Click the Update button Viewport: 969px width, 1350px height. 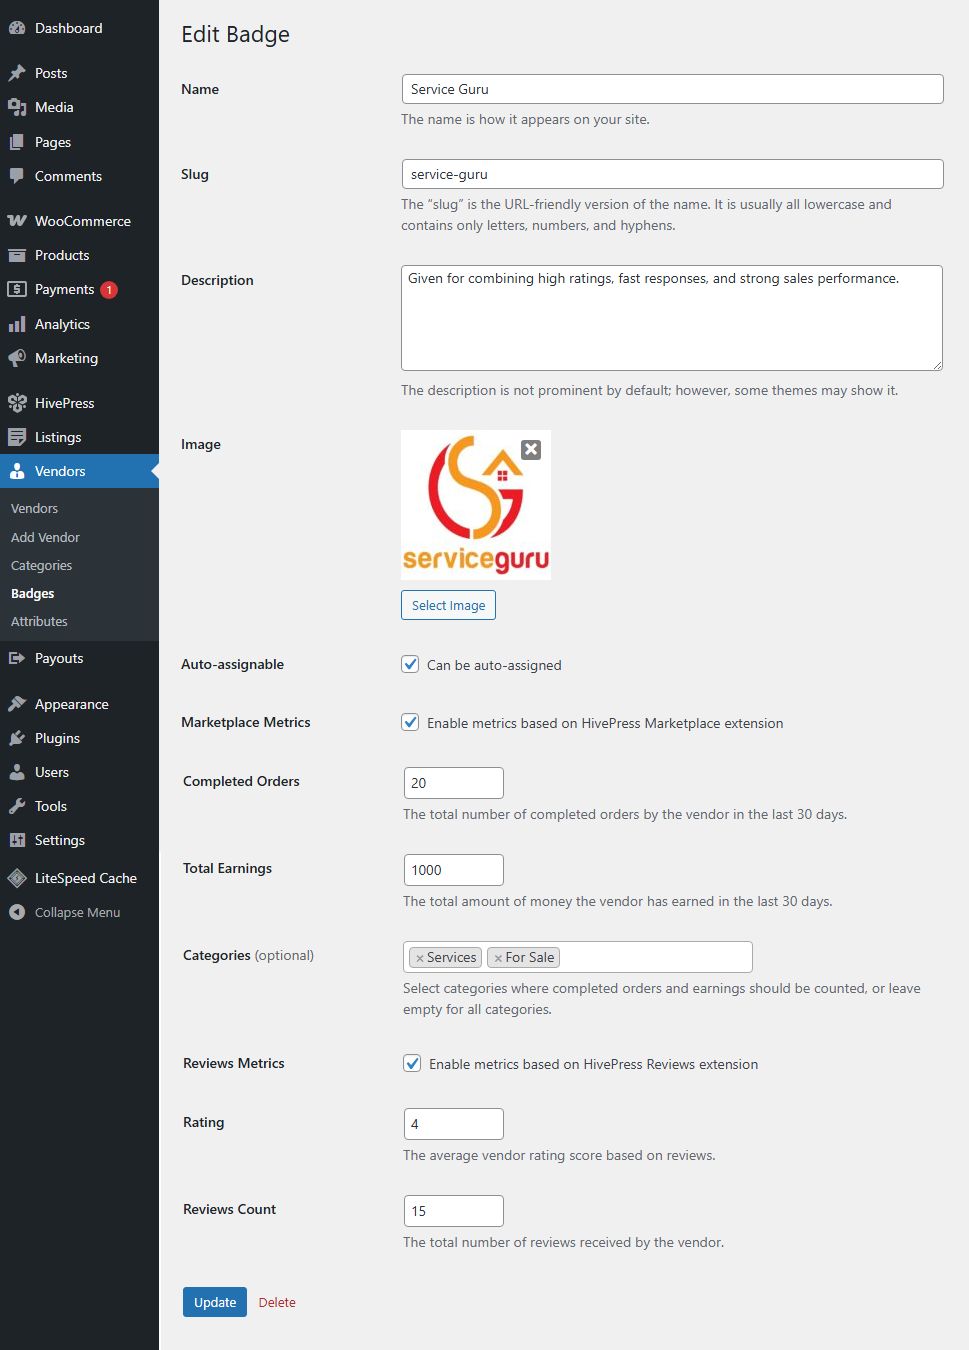(x=215, y=1302)
